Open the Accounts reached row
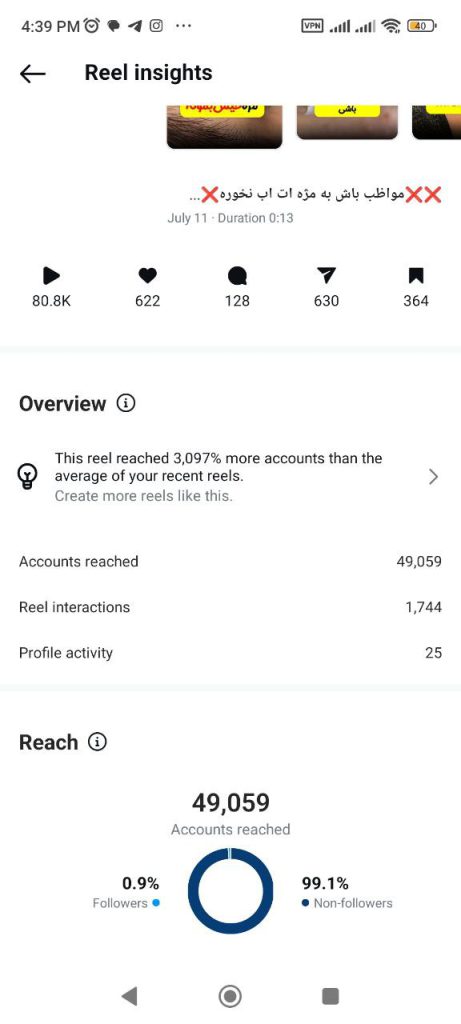Viewport: 461px width, 1024px height. coord(230,562)
